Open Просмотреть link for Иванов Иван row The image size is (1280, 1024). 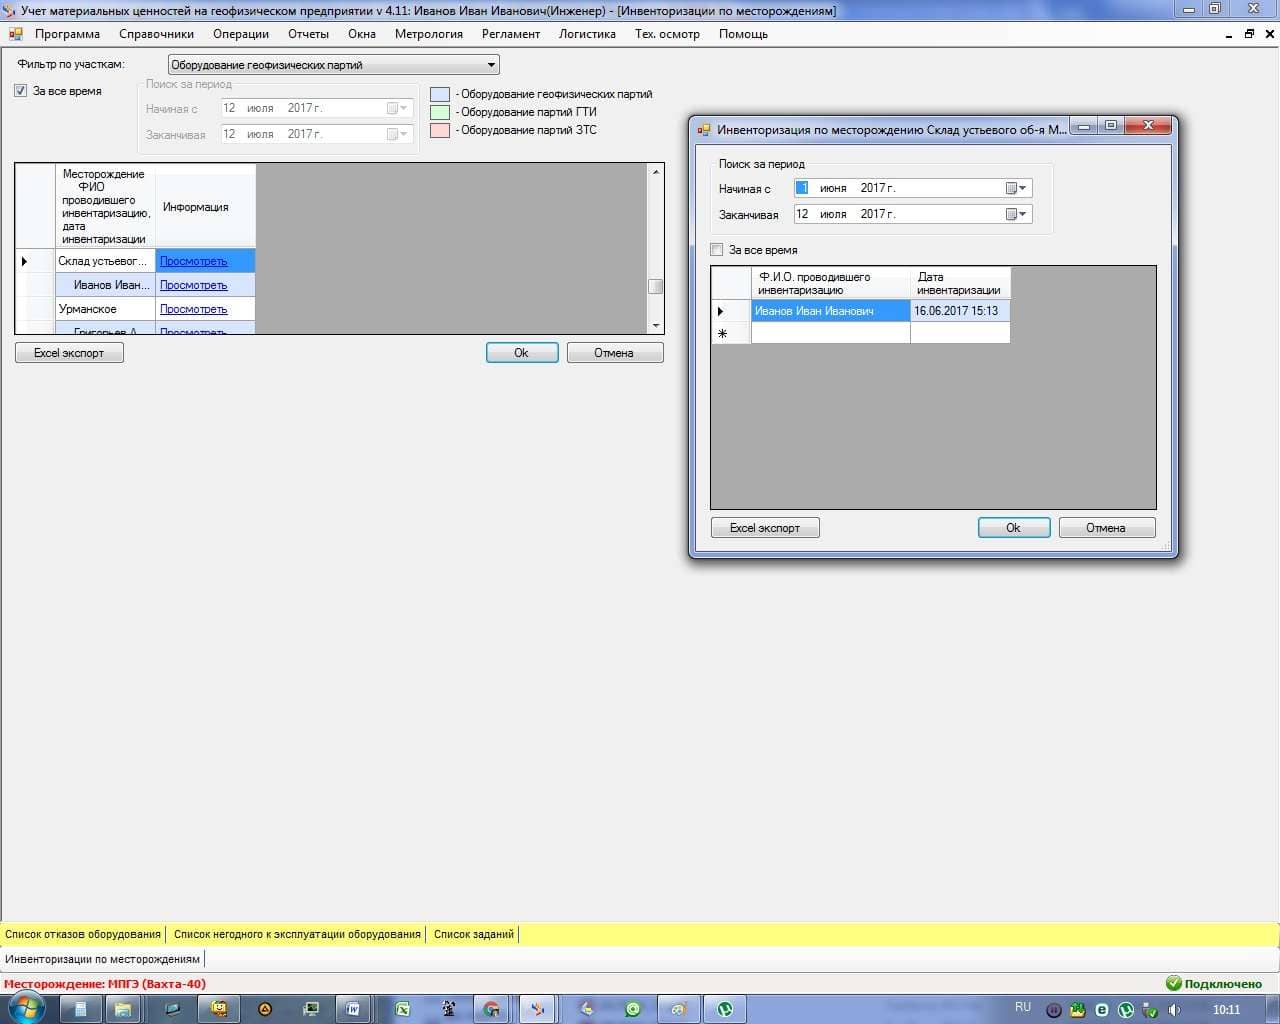tap(194, 285)
